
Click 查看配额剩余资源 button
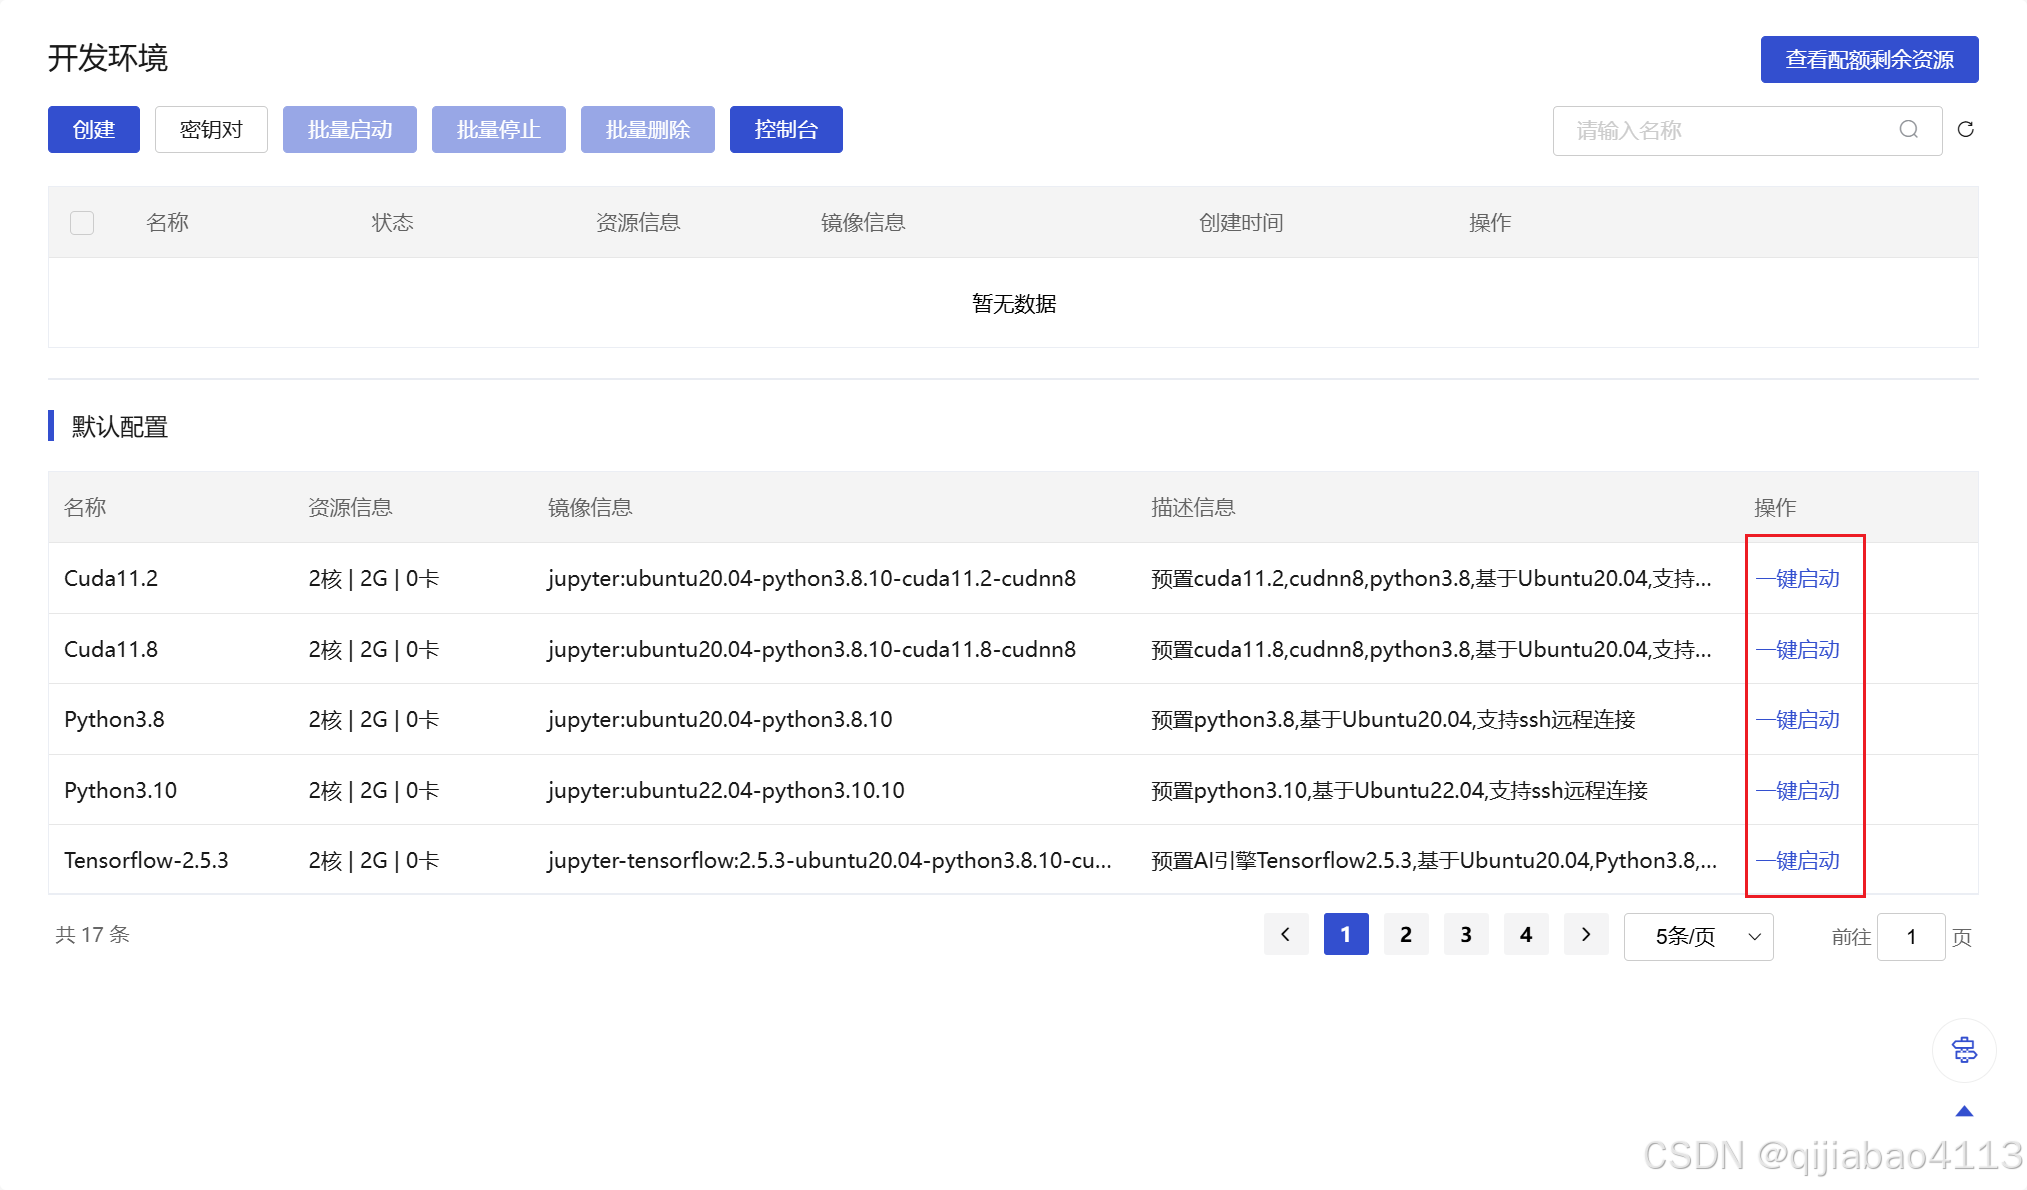(x=1869, y=60)
